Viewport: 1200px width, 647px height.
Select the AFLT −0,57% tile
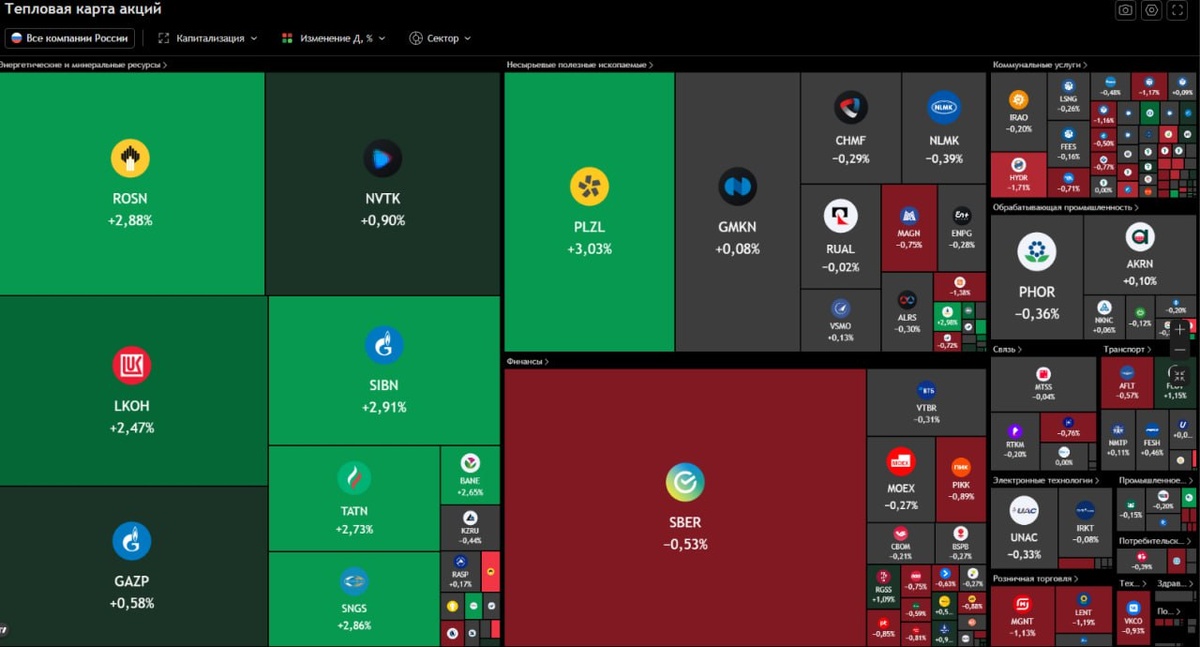(1127, 383)
